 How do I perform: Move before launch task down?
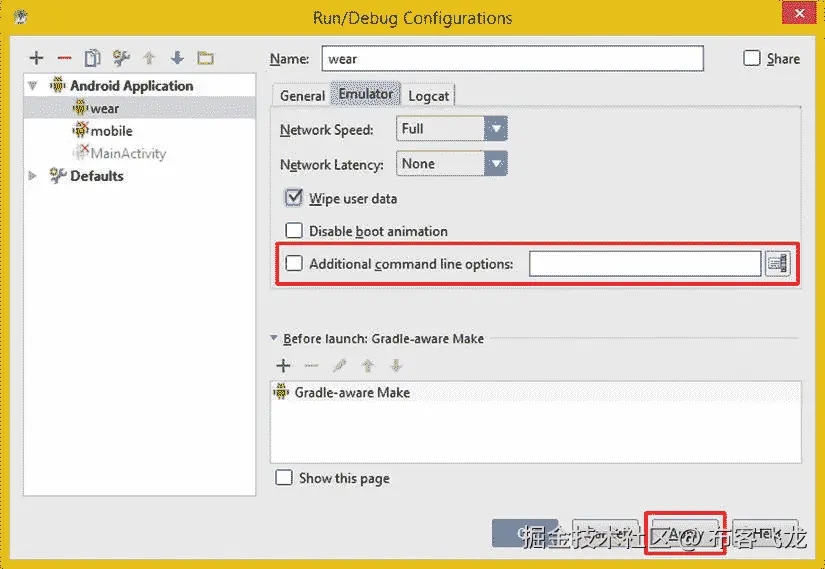click(396, 365)
